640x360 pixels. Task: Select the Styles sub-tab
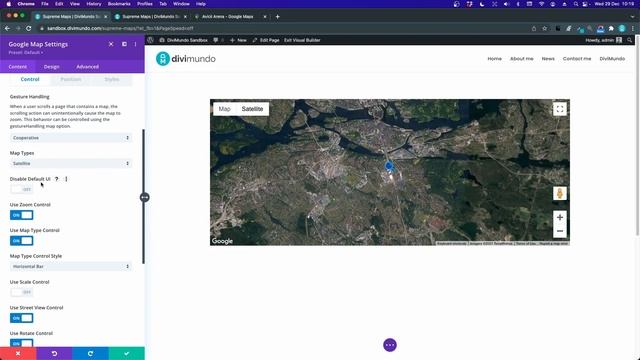pyautogui.click(x=111, y=79)
